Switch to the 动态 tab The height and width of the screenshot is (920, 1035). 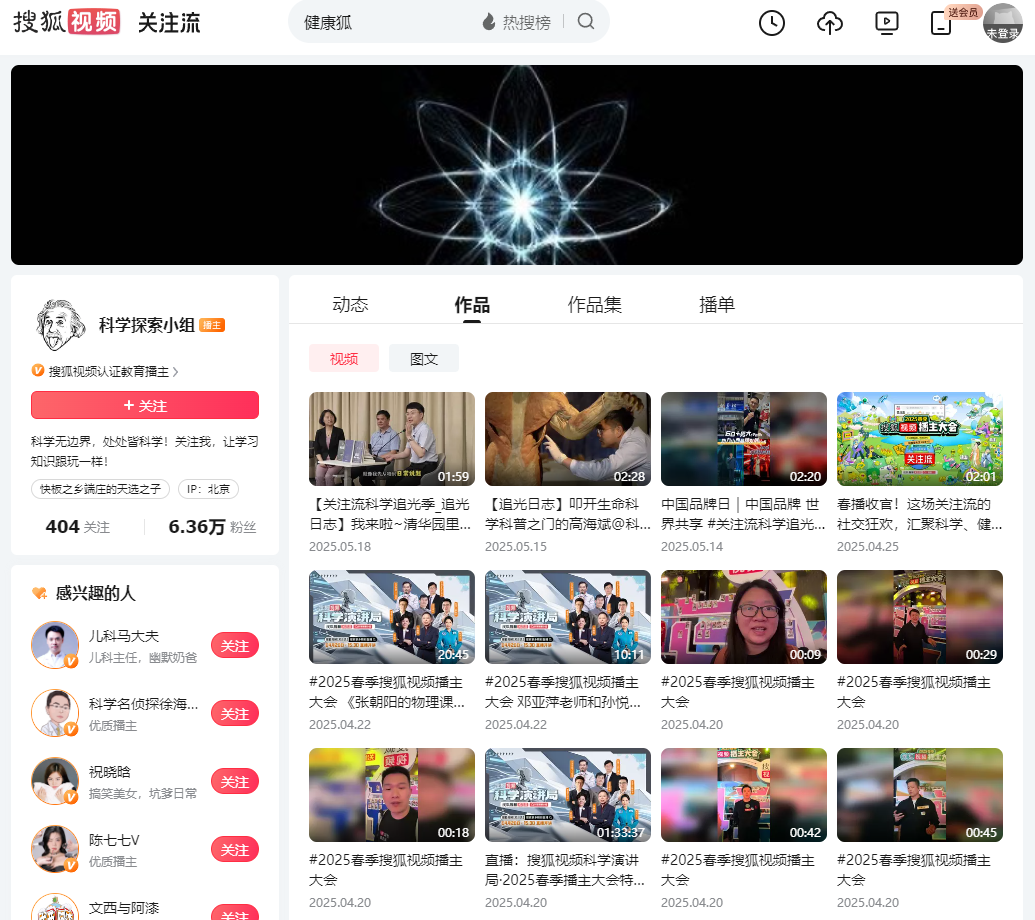pos(350,304)
